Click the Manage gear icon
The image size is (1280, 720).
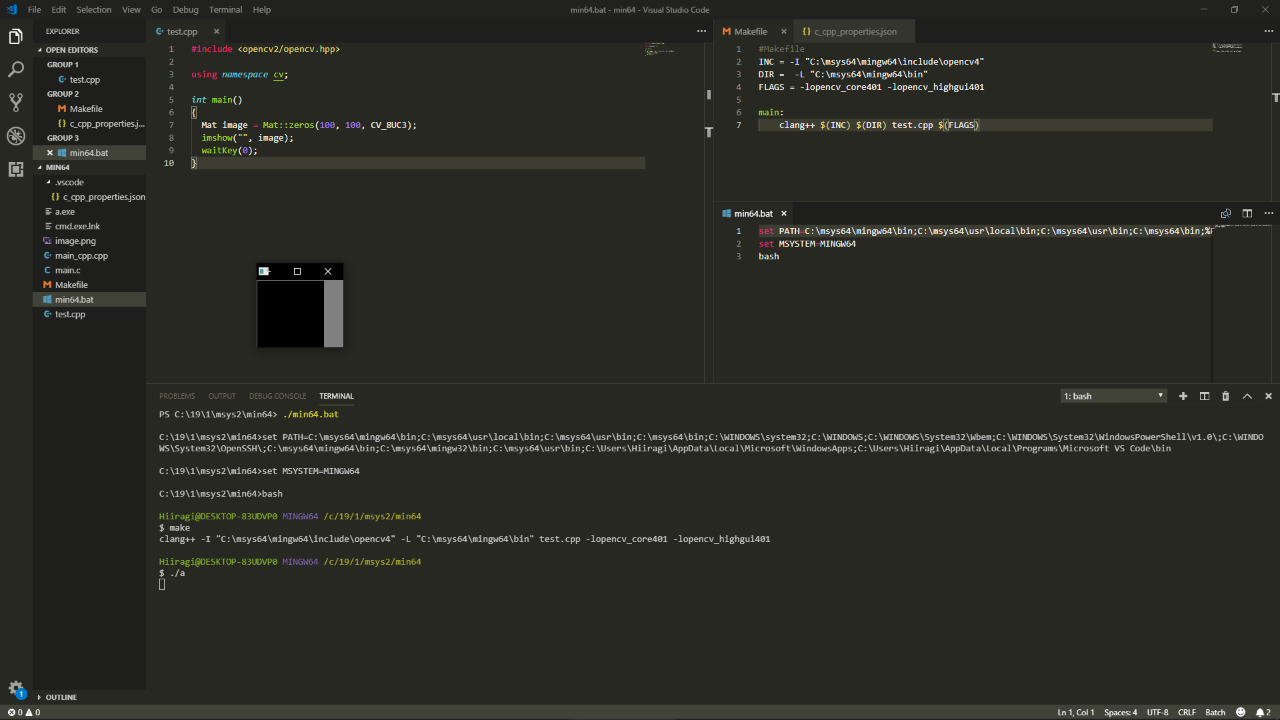pyautogui.click(x=16, y=688)
